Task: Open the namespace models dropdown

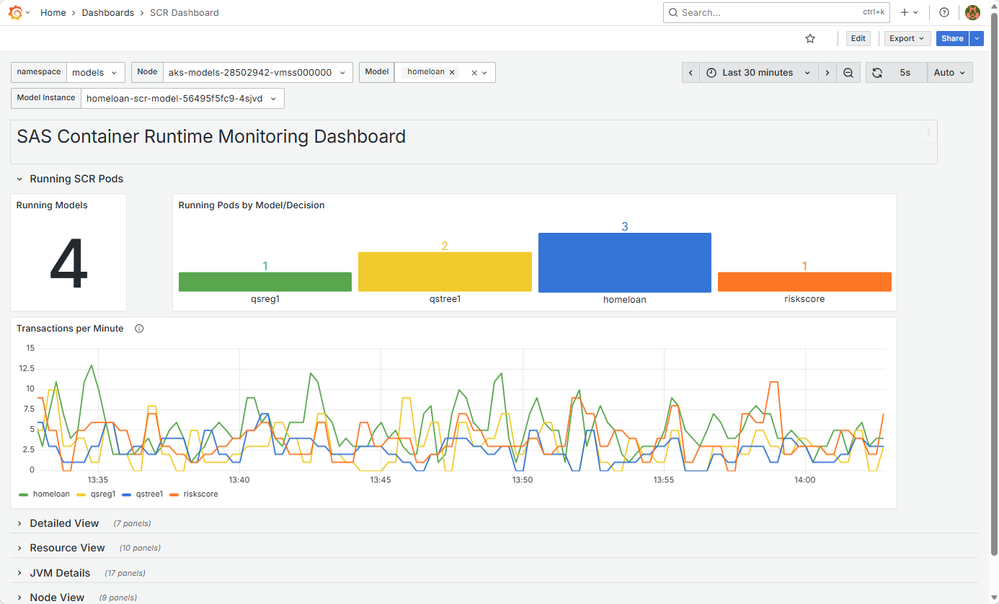Action: (x=95, y=73)
